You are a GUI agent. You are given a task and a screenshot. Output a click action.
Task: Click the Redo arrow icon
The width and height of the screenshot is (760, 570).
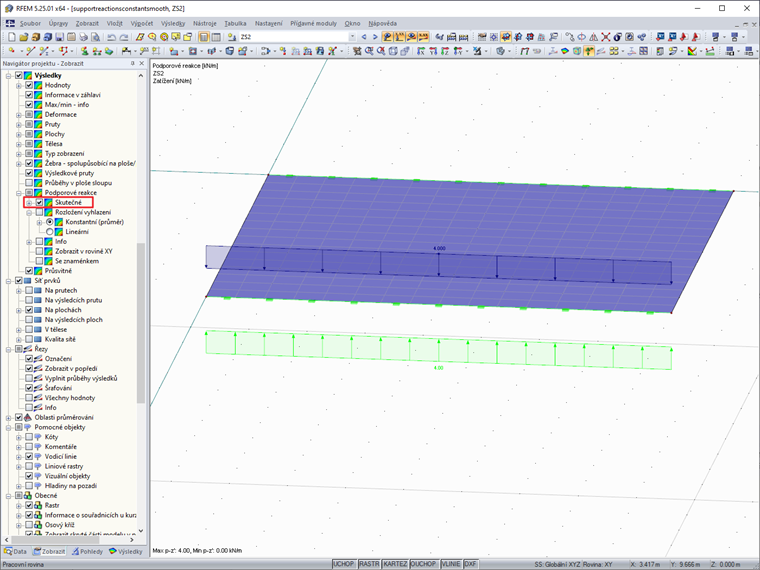(124, 37)
